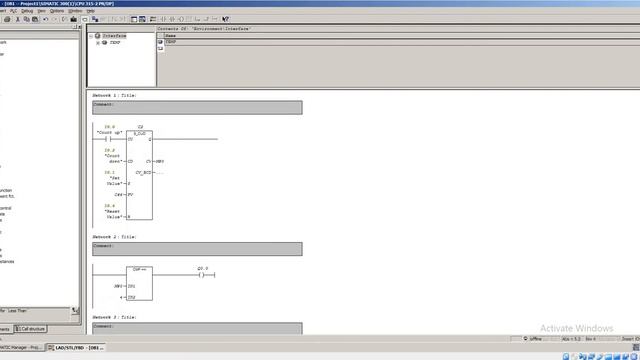Click the value 4 at comparator IN2
Image resolution: width=640 pixels, height=360 pixels.
click(121, 298)
